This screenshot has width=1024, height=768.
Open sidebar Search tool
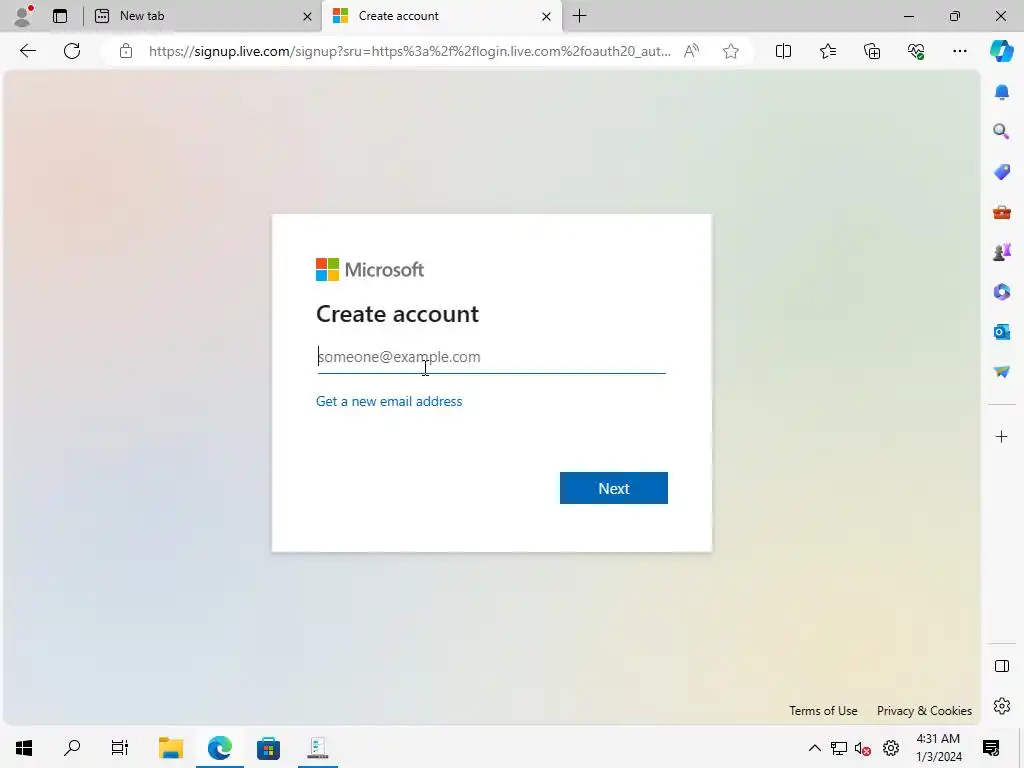pos(1002,132)
